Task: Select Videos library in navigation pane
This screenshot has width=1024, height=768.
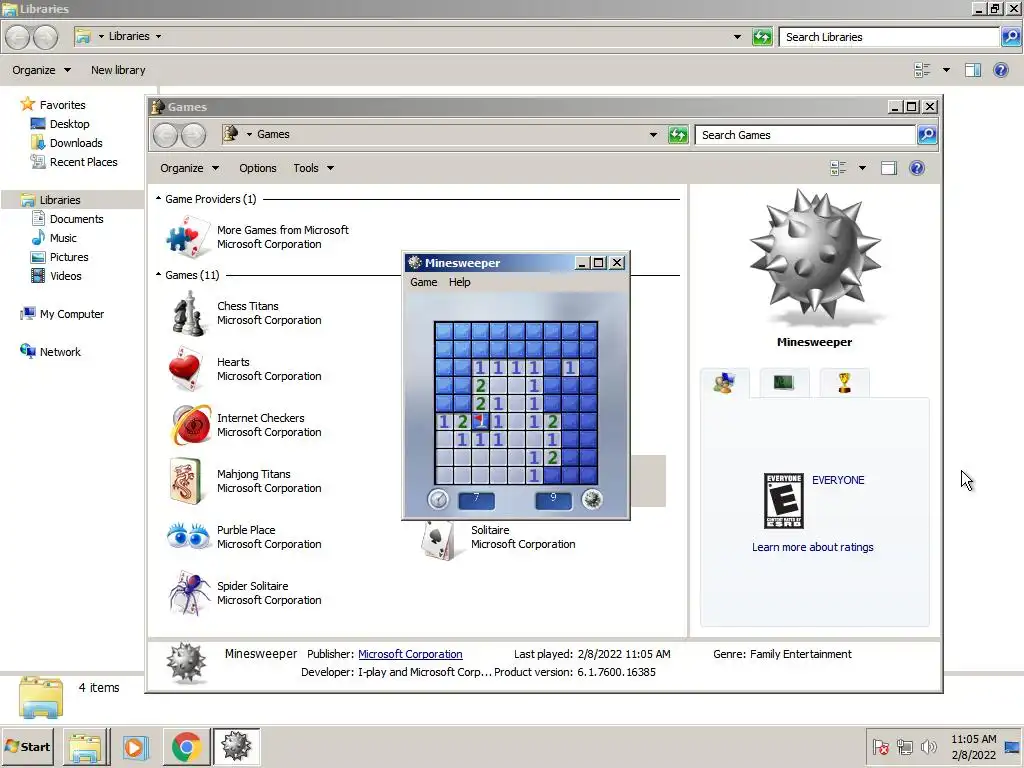Action: 57,276
